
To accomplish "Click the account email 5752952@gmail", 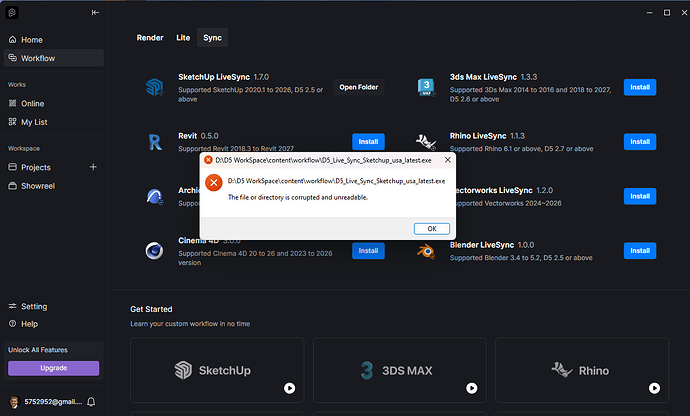I will (x=53, y=401).
